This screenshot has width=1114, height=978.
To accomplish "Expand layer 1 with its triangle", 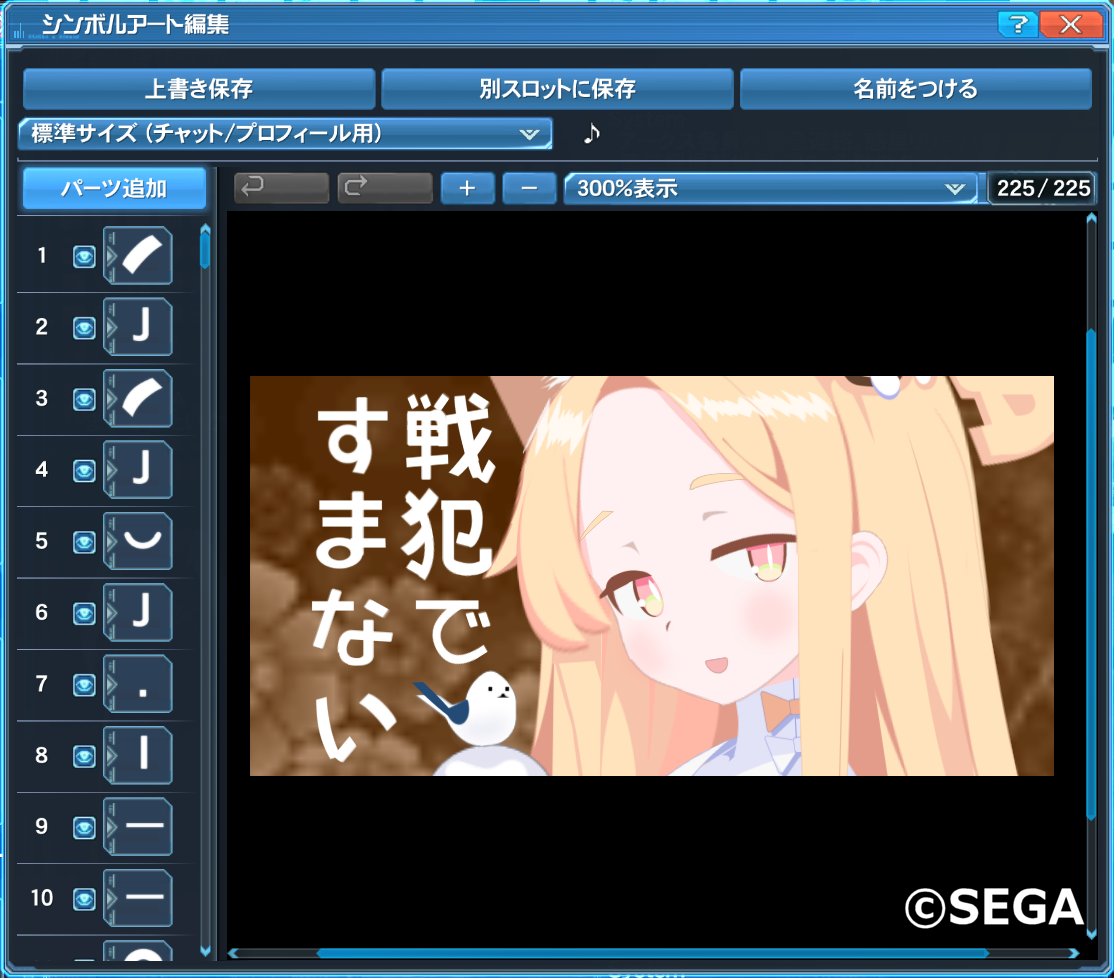I will click(x=111, y=256).
